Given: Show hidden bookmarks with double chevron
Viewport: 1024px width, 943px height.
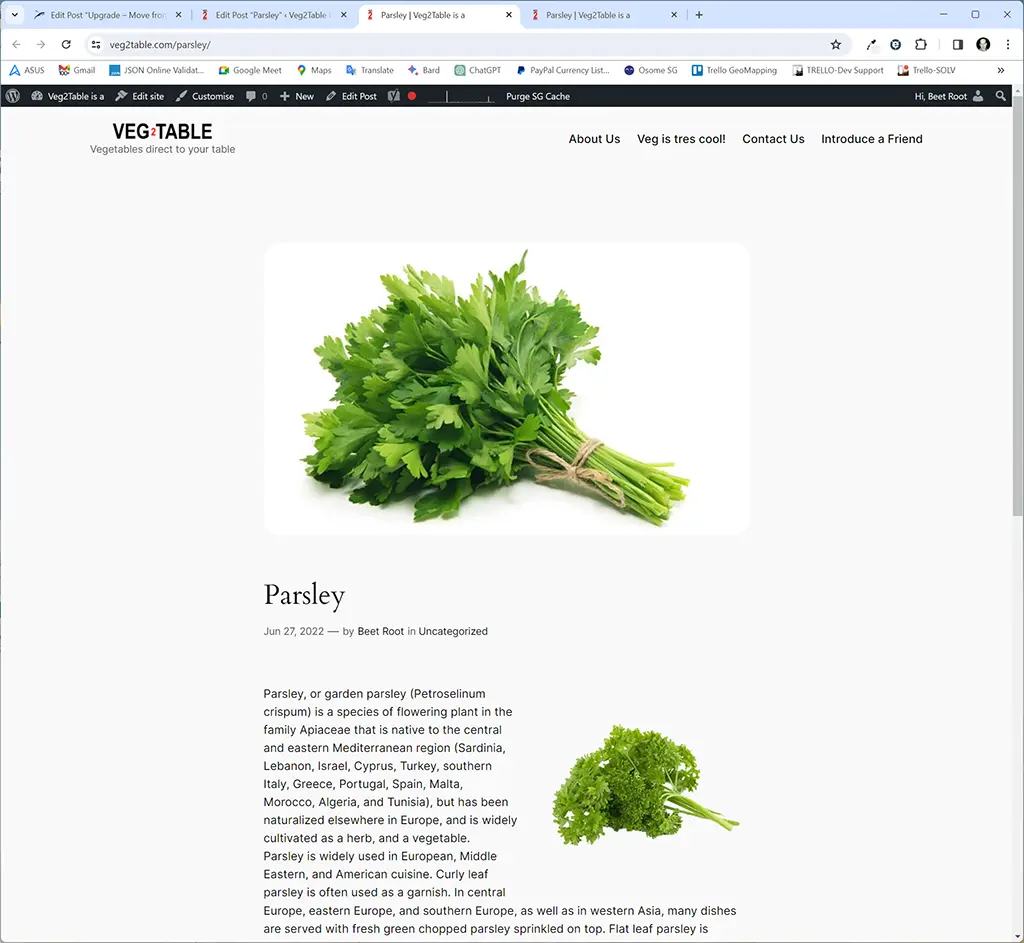Looking at the screenshot, I should pos(1001,70).
